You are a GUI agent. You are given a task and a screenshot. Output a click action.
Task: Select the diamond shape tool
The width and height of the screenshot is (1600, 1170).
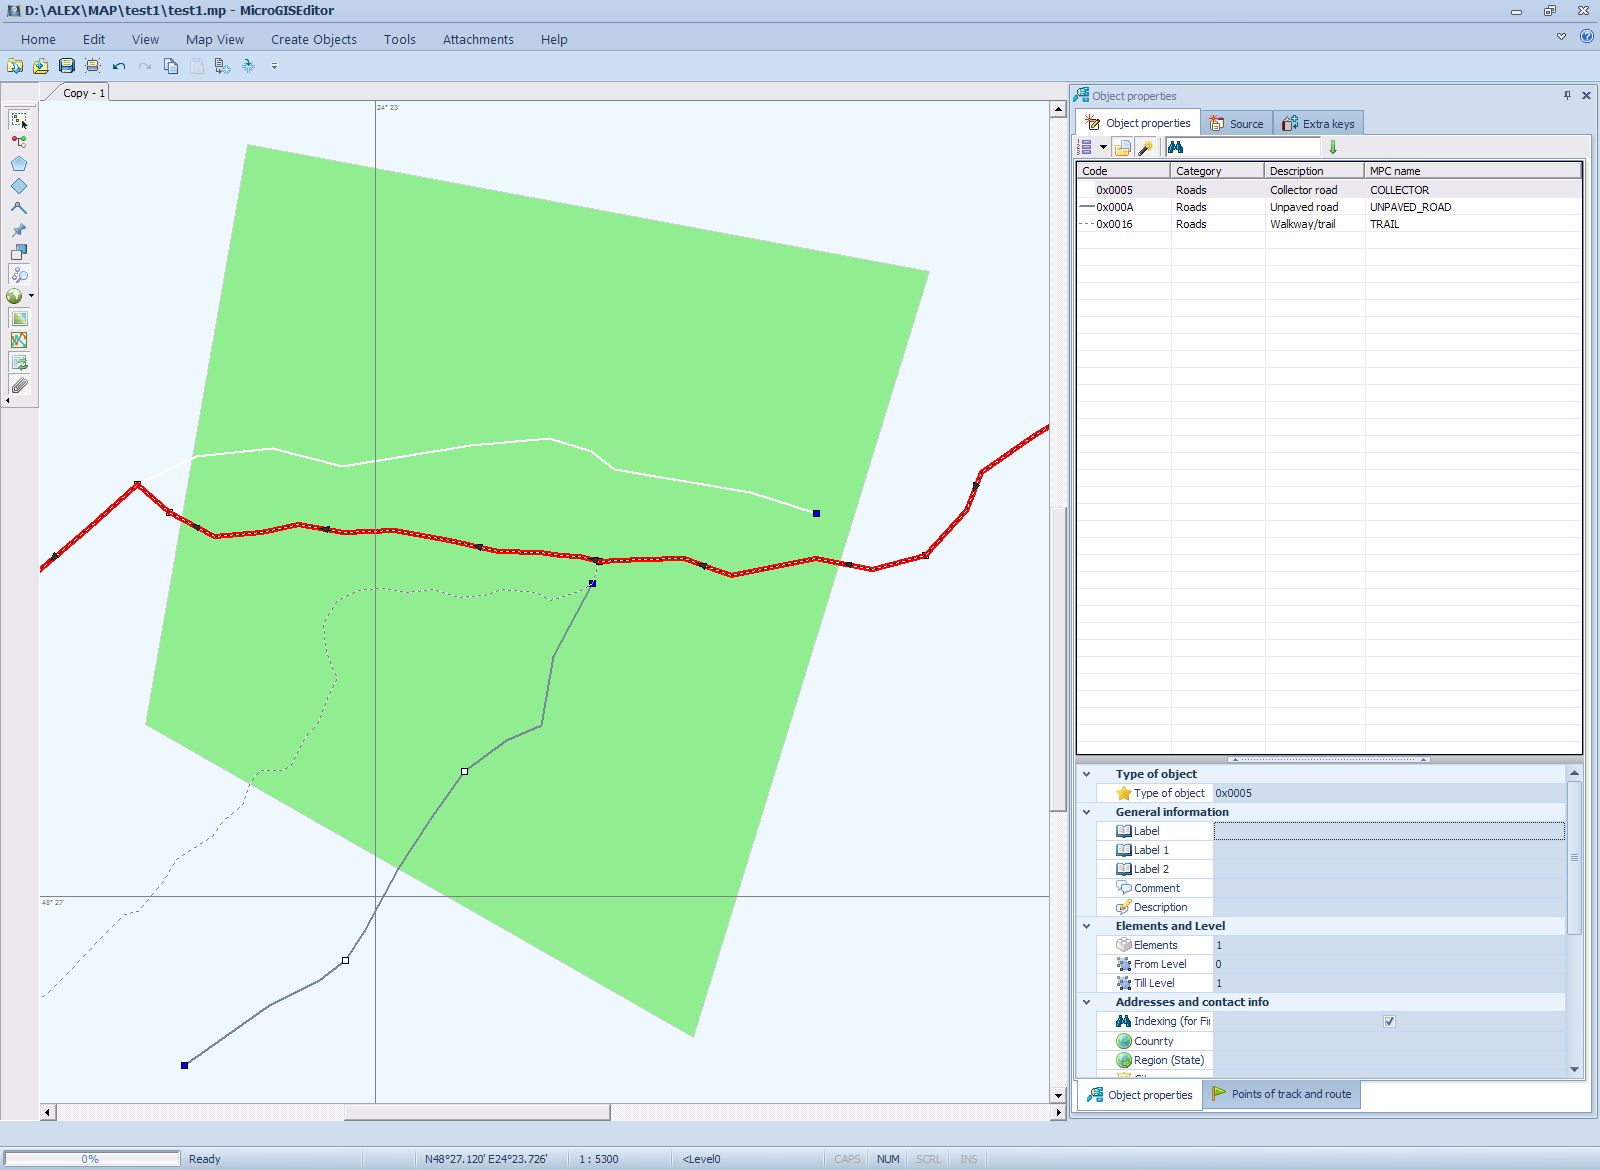[19, 186]
